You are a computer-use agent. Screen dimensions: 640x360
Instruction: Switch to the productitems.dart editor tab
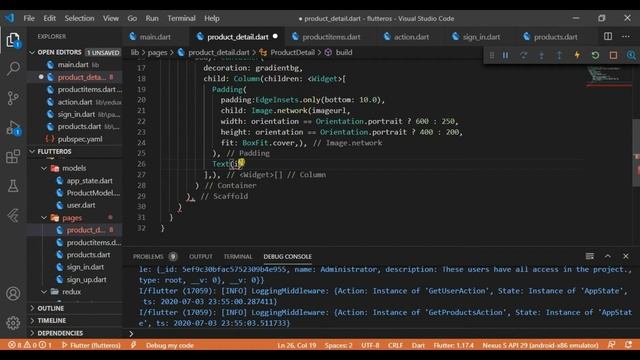331,37
